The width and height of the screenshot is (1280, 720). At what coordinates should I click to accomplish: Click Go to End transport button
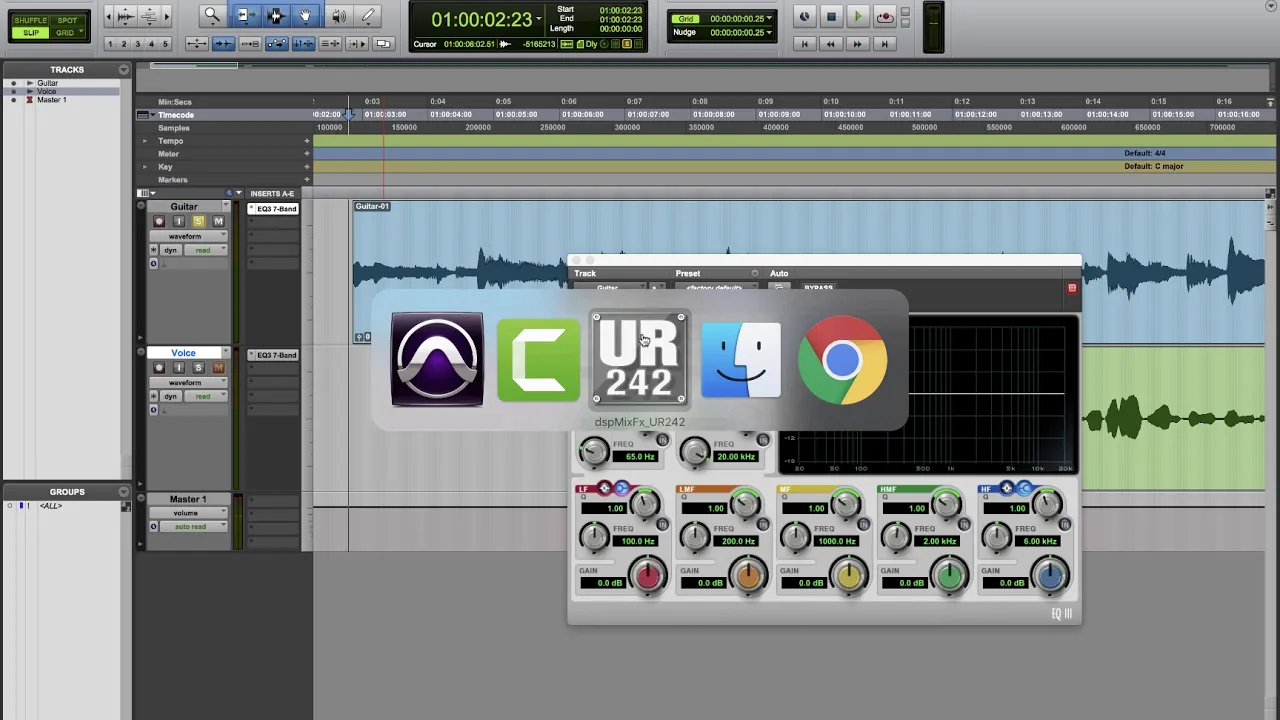coord(883,44)
